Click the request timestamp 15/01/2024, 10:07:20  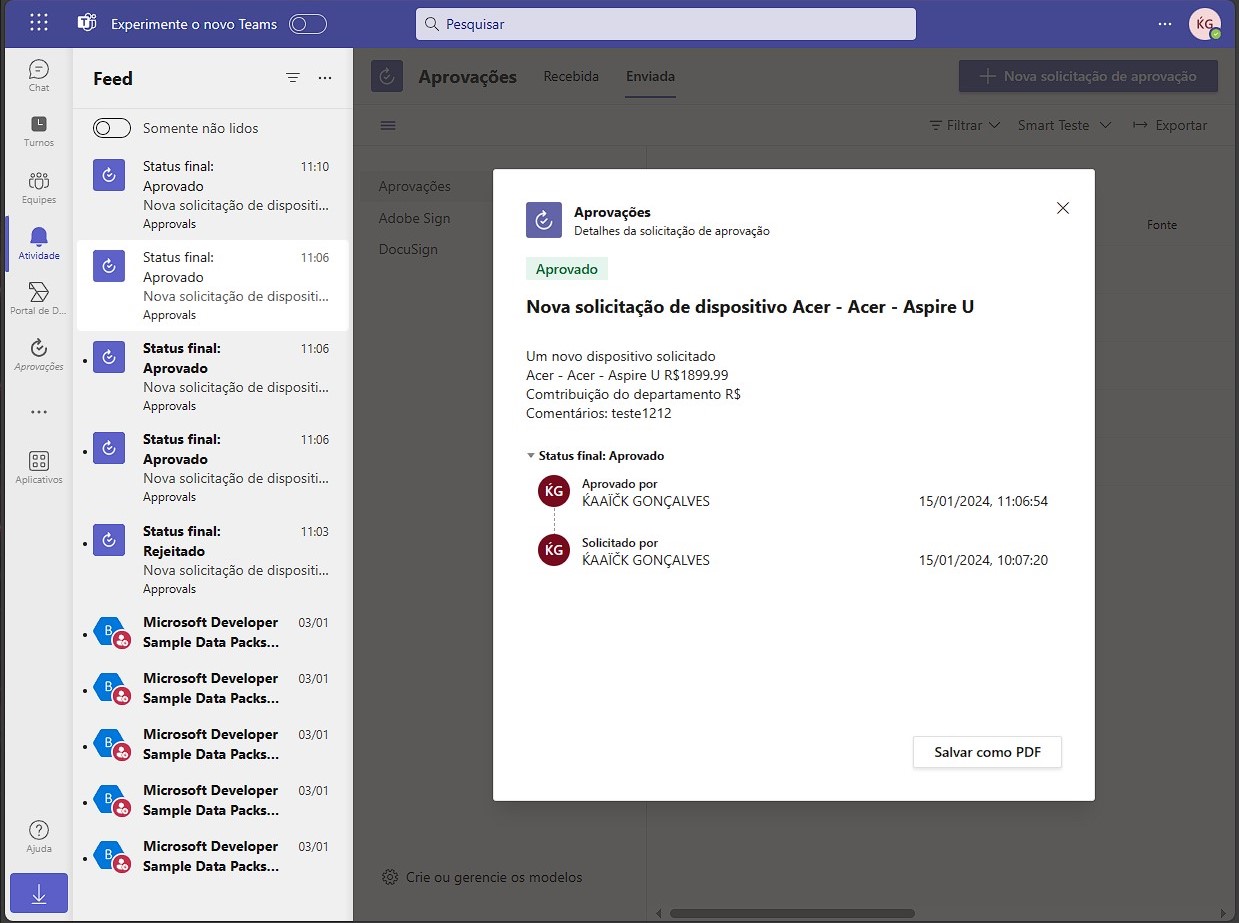(983, 560)
